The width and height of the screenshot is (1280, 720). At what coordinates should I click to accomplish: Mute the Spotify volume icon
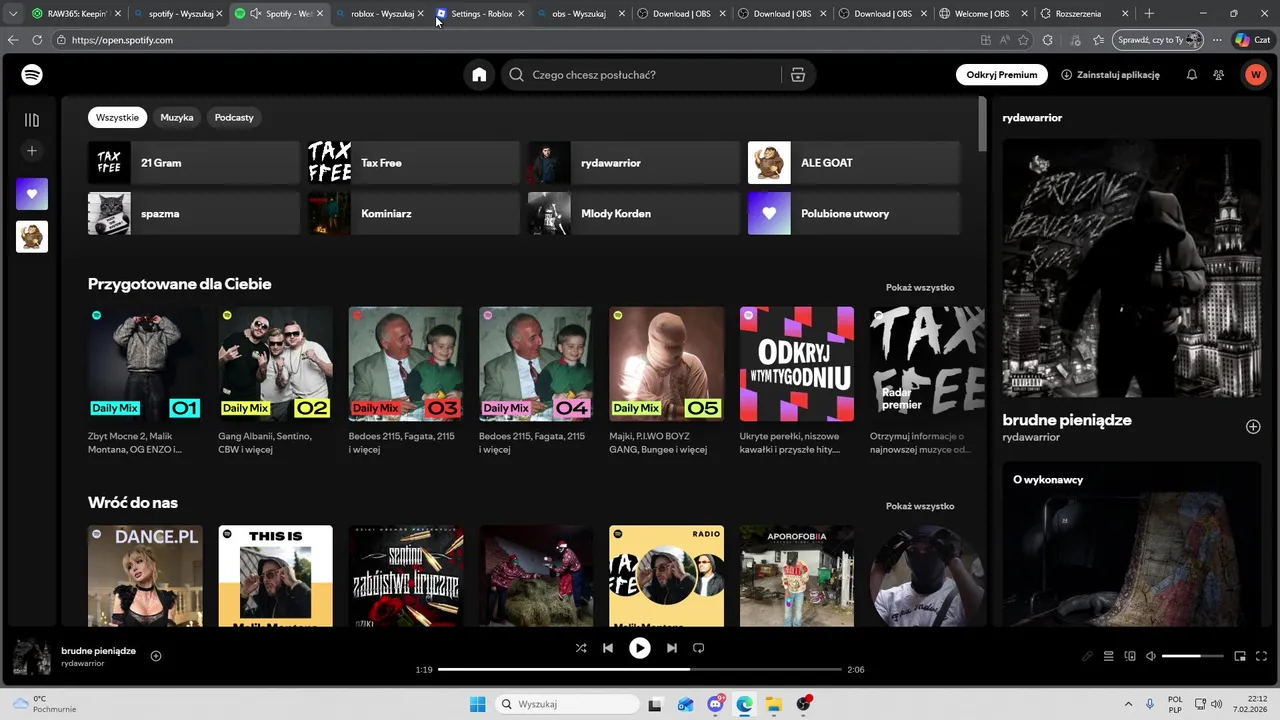1151,656
